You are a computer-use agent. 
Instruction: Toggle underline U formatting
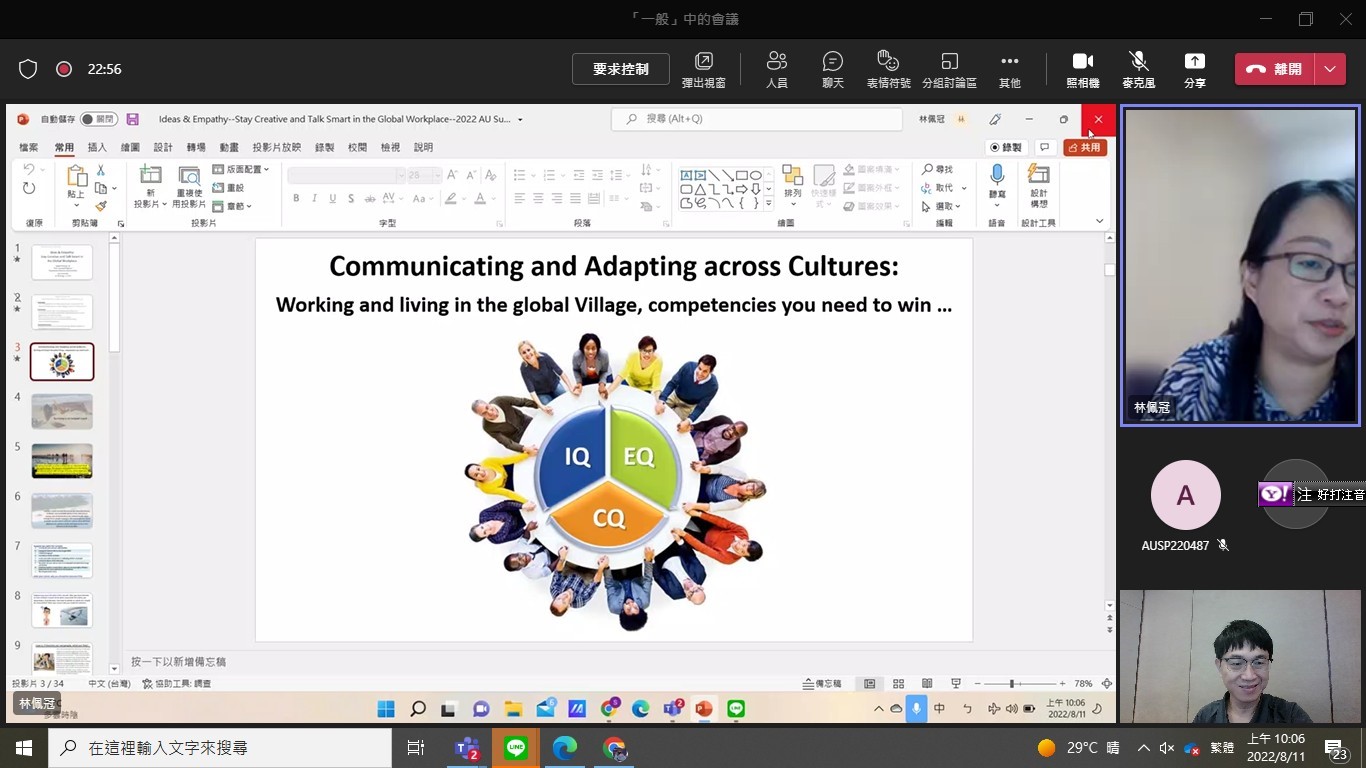tap(332, 198)
